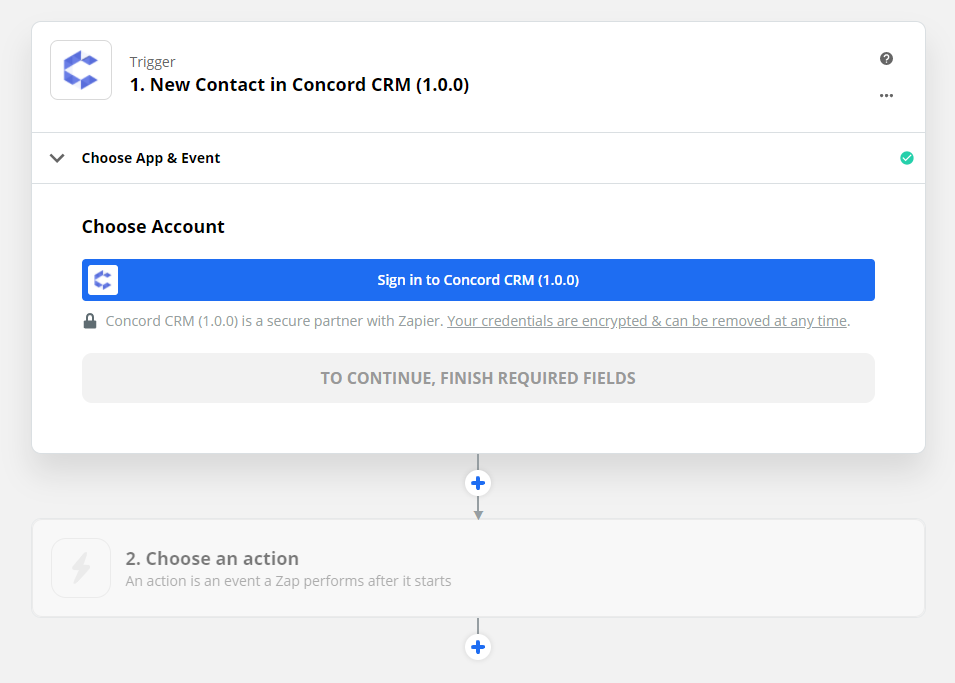Click the Trigger label above the step title
The height and width of the screenshot is (683, 955).
tap(152, 62)
